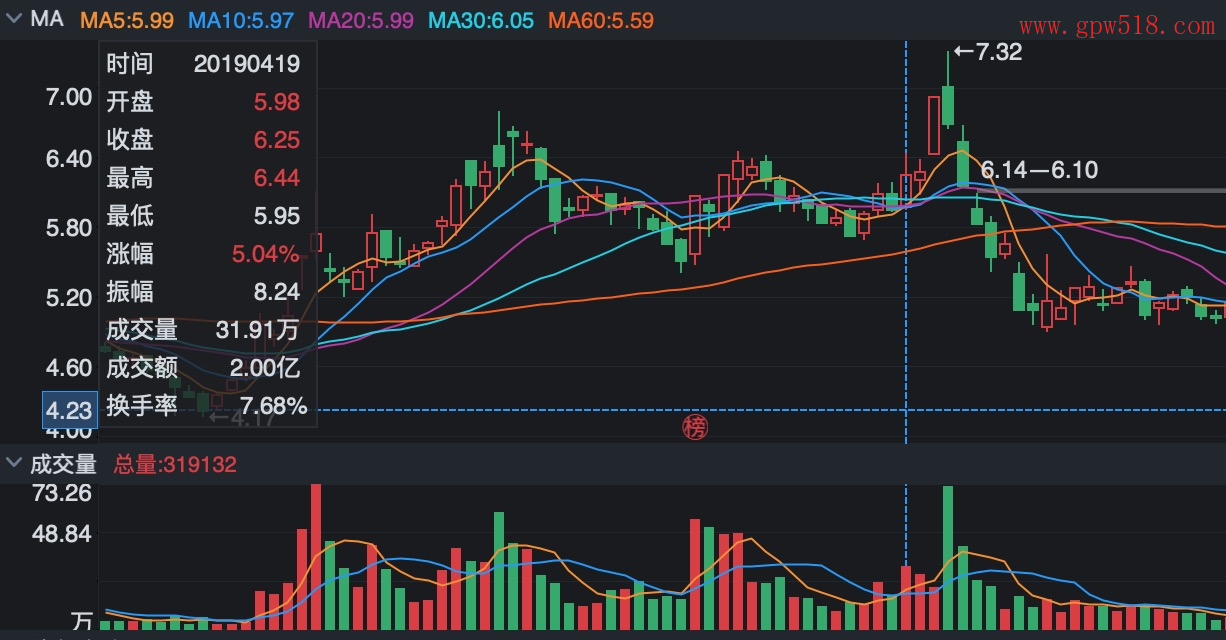Select the MA5:5.99 indicator label
The image size is (1226, 640).
(x=127, y=21)
